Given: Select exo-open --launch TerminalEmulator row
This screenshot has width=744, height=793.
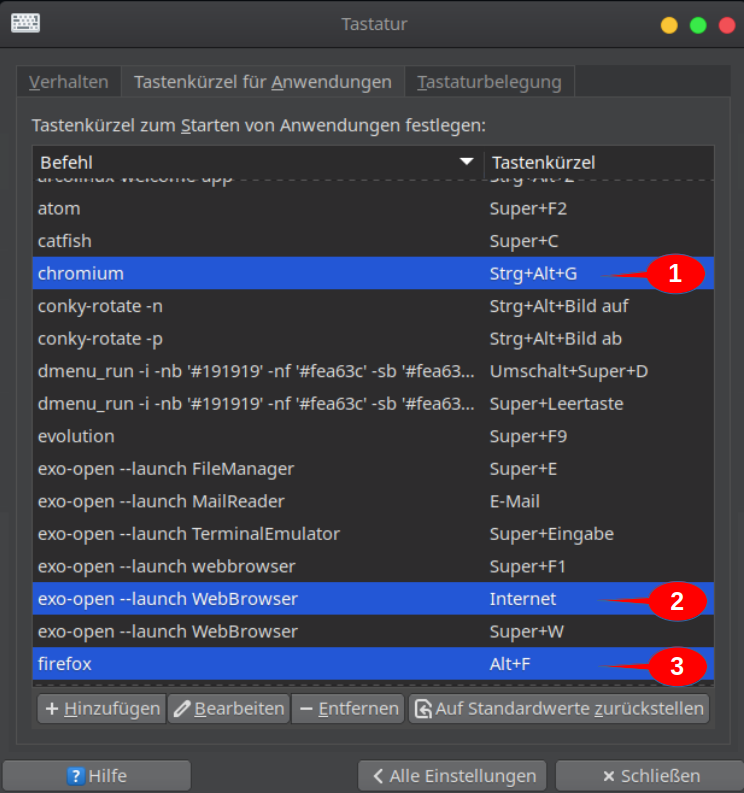Looking at the screenshot, I should [373, 534].
